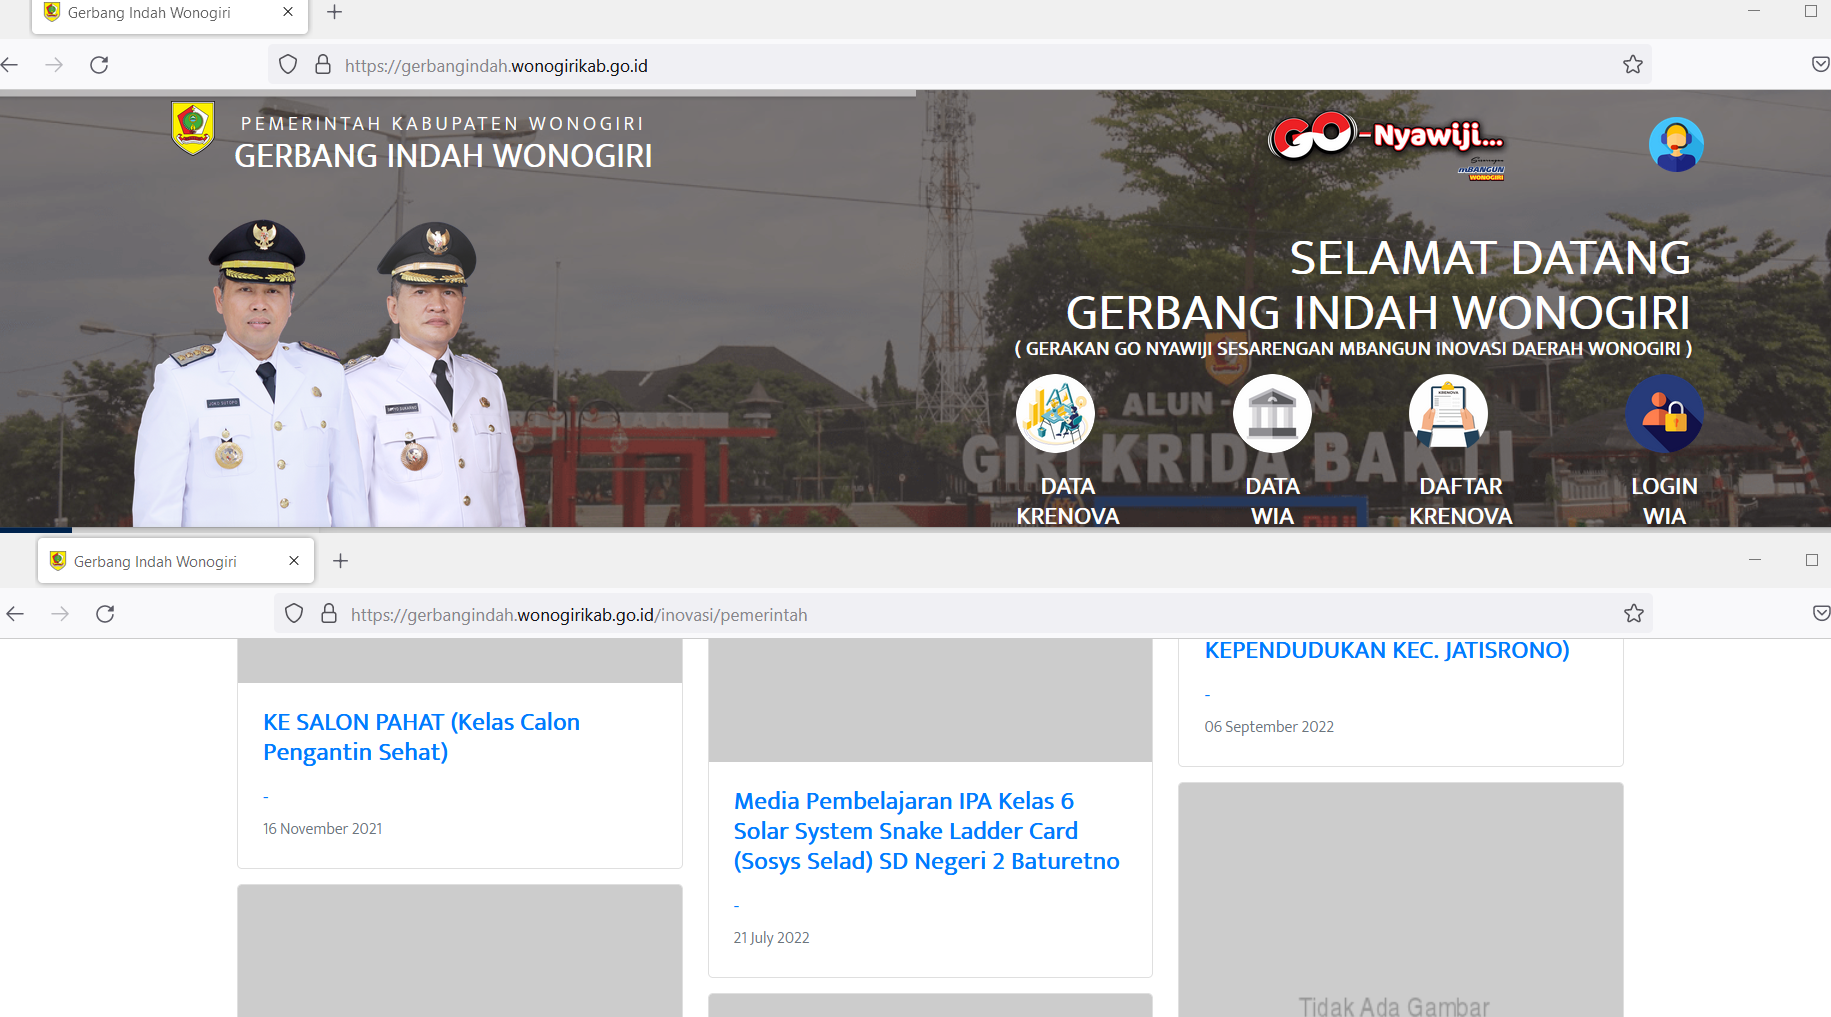Click the customer support avatar icon
The image size is (1831, 1017).
[x=1676, y=145]
